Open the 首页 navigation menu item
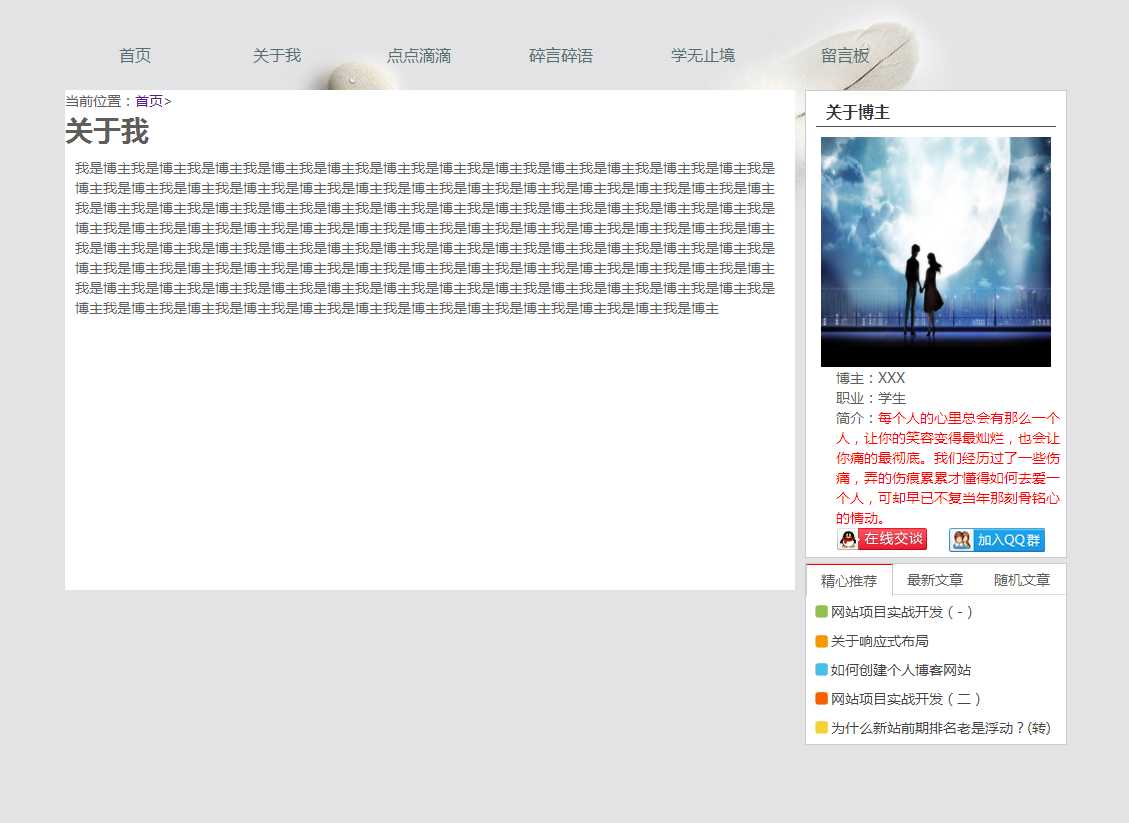This screenshot has width=1129, height=823. pyautogui.click(x=135, y=56)
